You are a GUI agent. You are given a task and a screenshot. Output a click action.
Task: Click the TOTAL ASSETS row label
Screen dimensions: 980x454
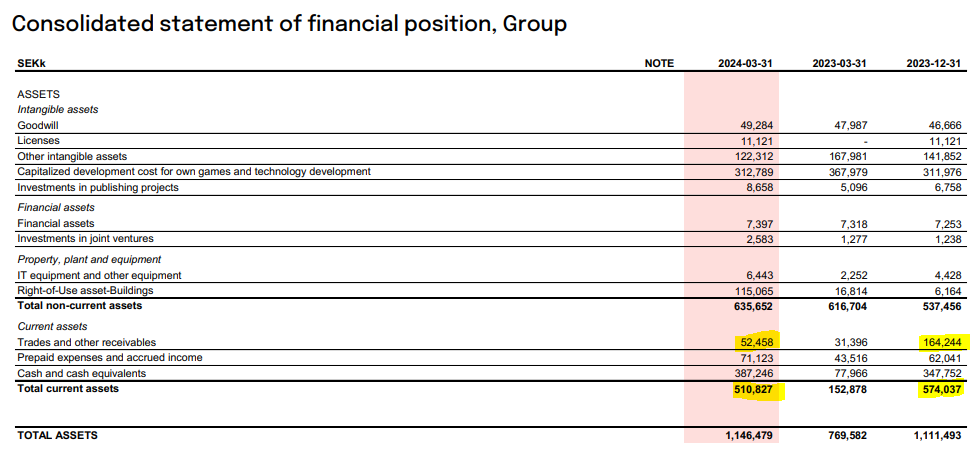pos(58,435)
